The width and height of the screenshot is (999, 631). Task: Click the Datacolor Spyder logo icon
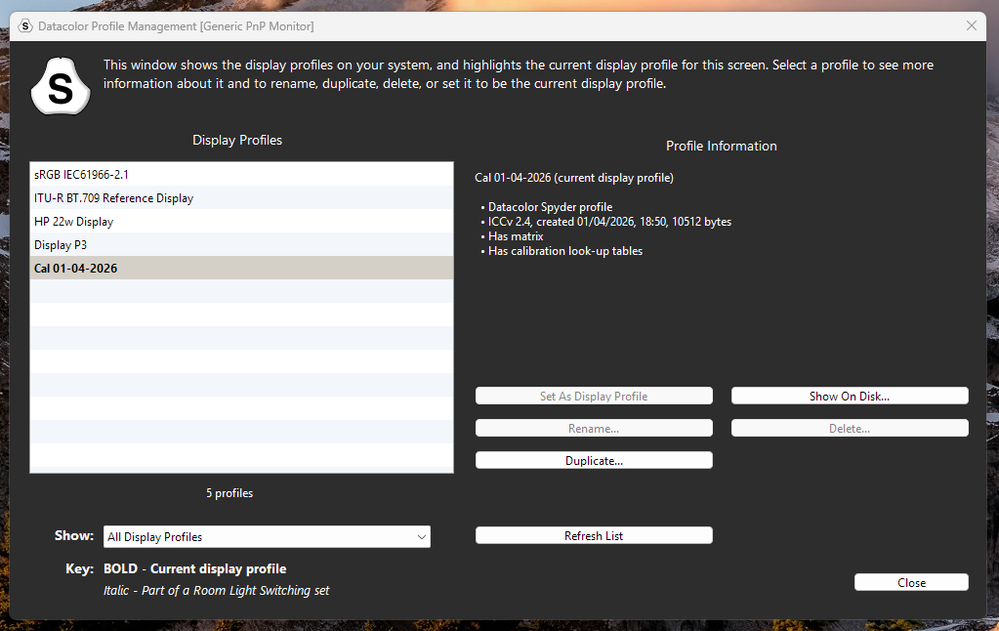point(61,86)
